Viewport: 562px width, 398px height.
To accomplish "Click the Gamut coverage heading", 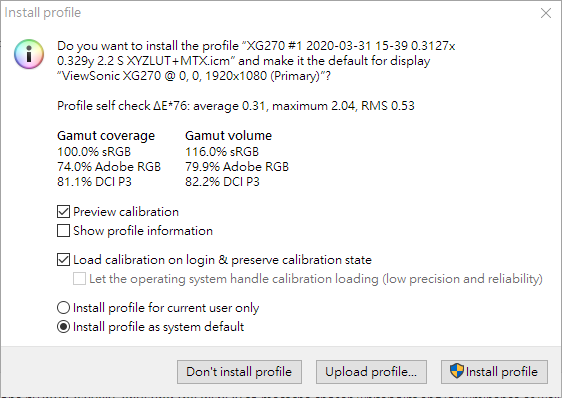I will click(x=106, y=136).
